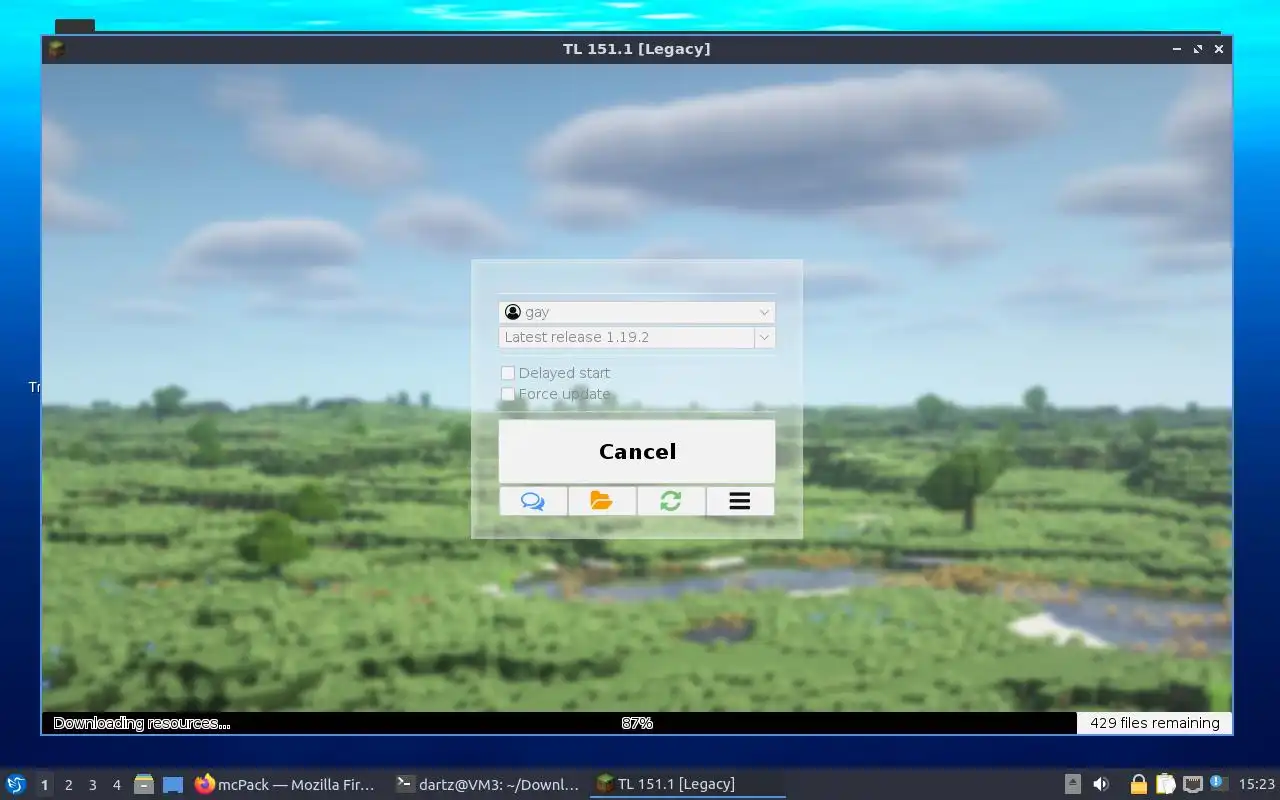The image size is (1280, 800).
Task: Switch to workspace 2
Action: [68, 785]
